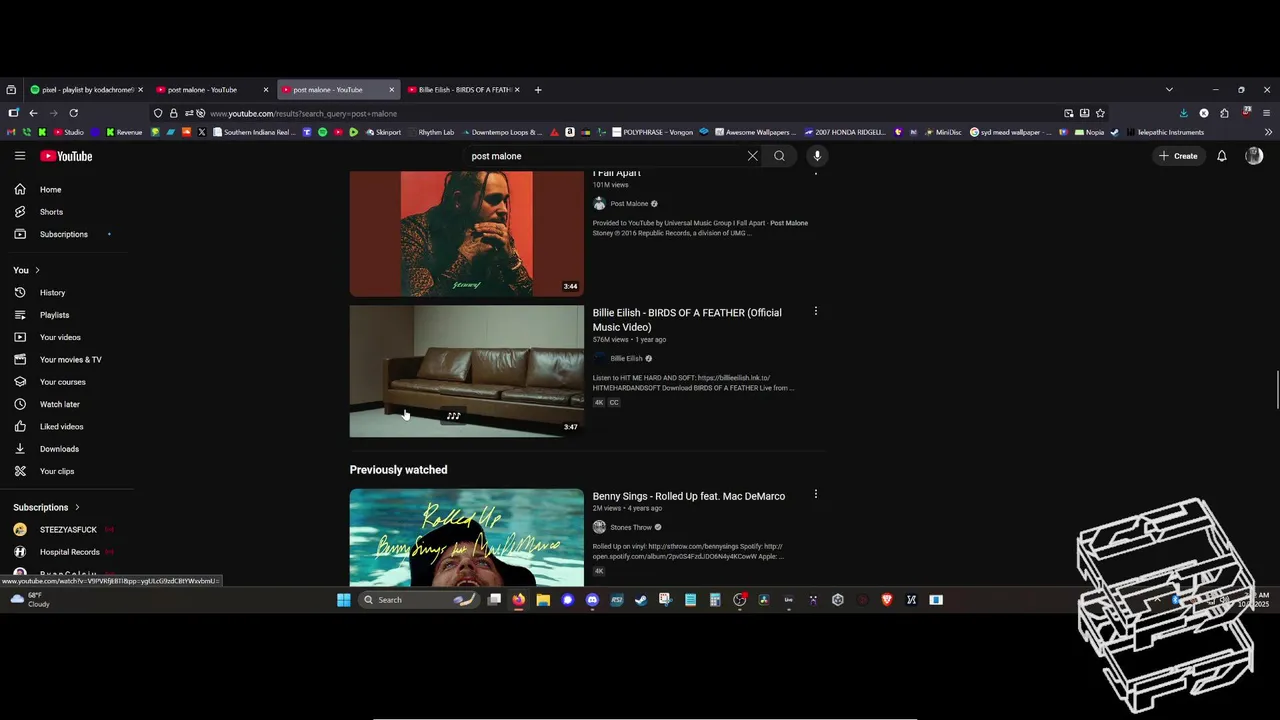The width and height of the screenshot is (1280, 720).
Task: Open the Skinport bookmark
Action: tap(383, 132)
